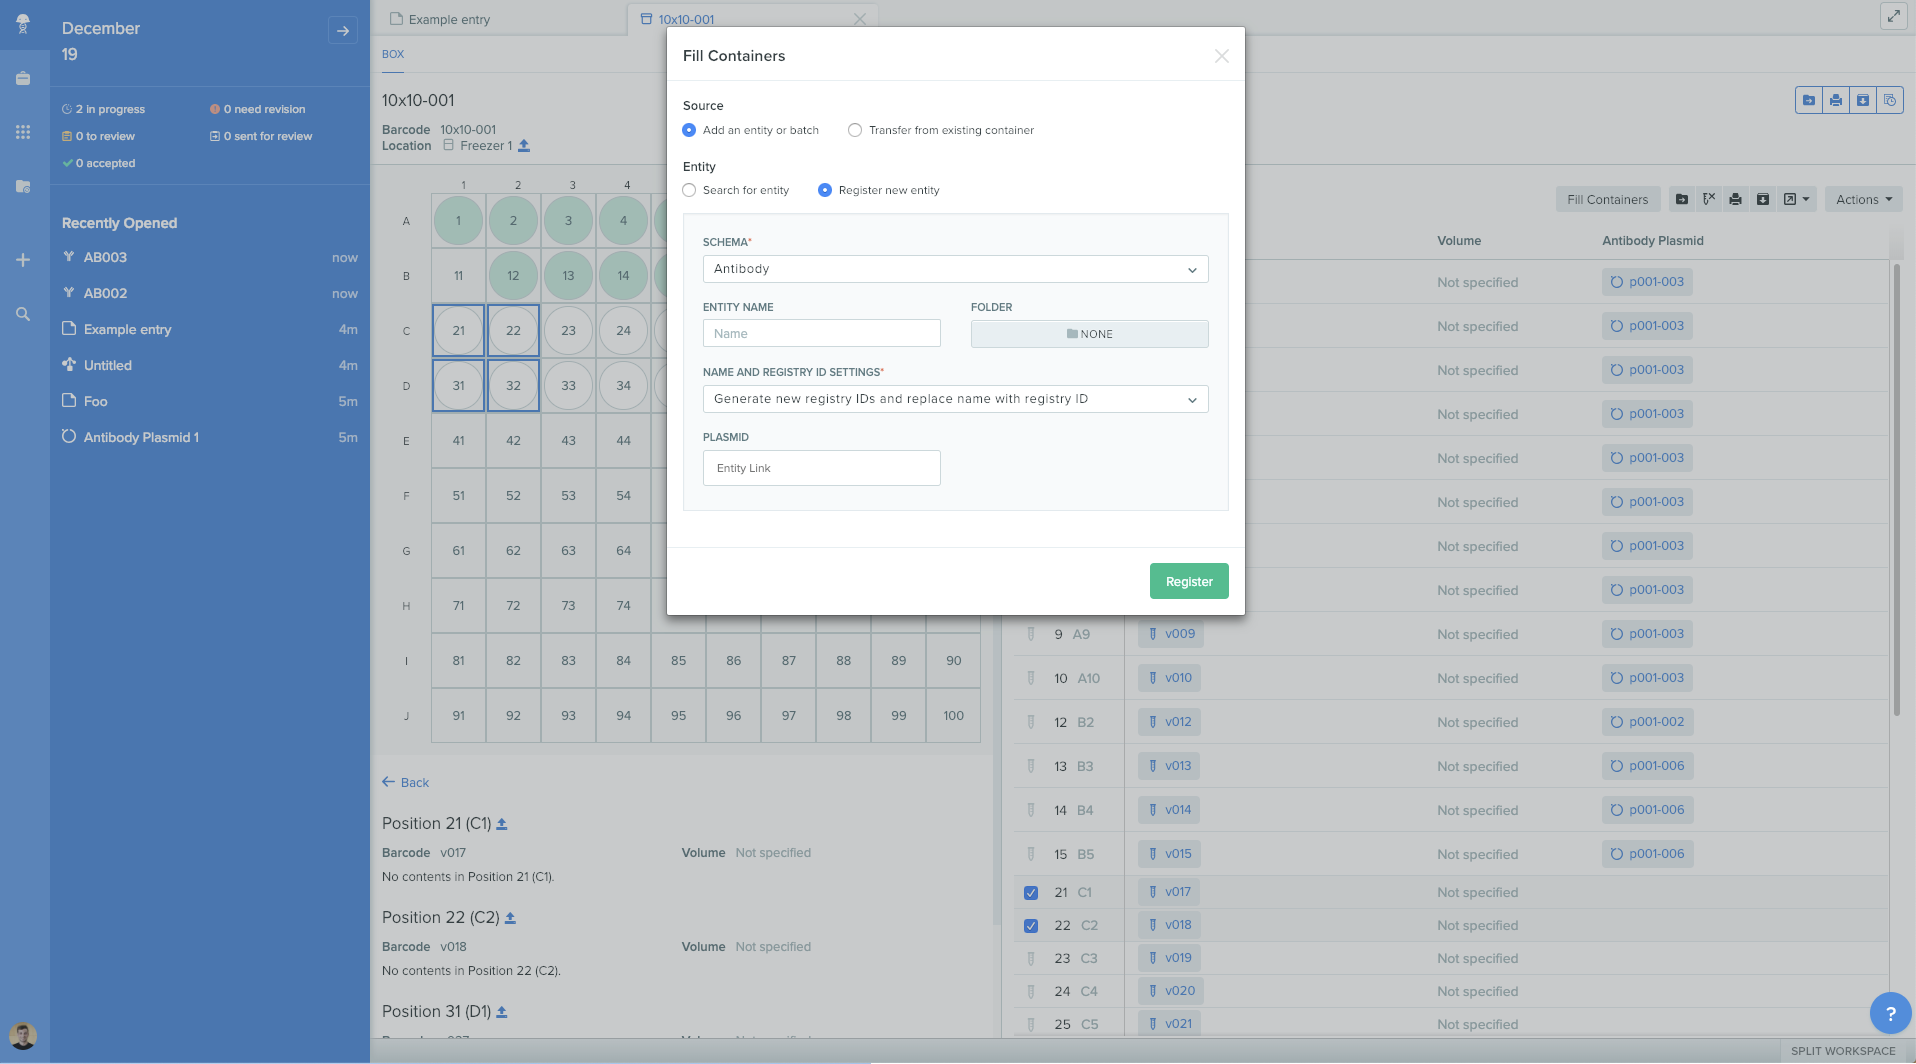
Task: Click upload icon beside Position 31 (D1)
Action: coord(502,1012)
